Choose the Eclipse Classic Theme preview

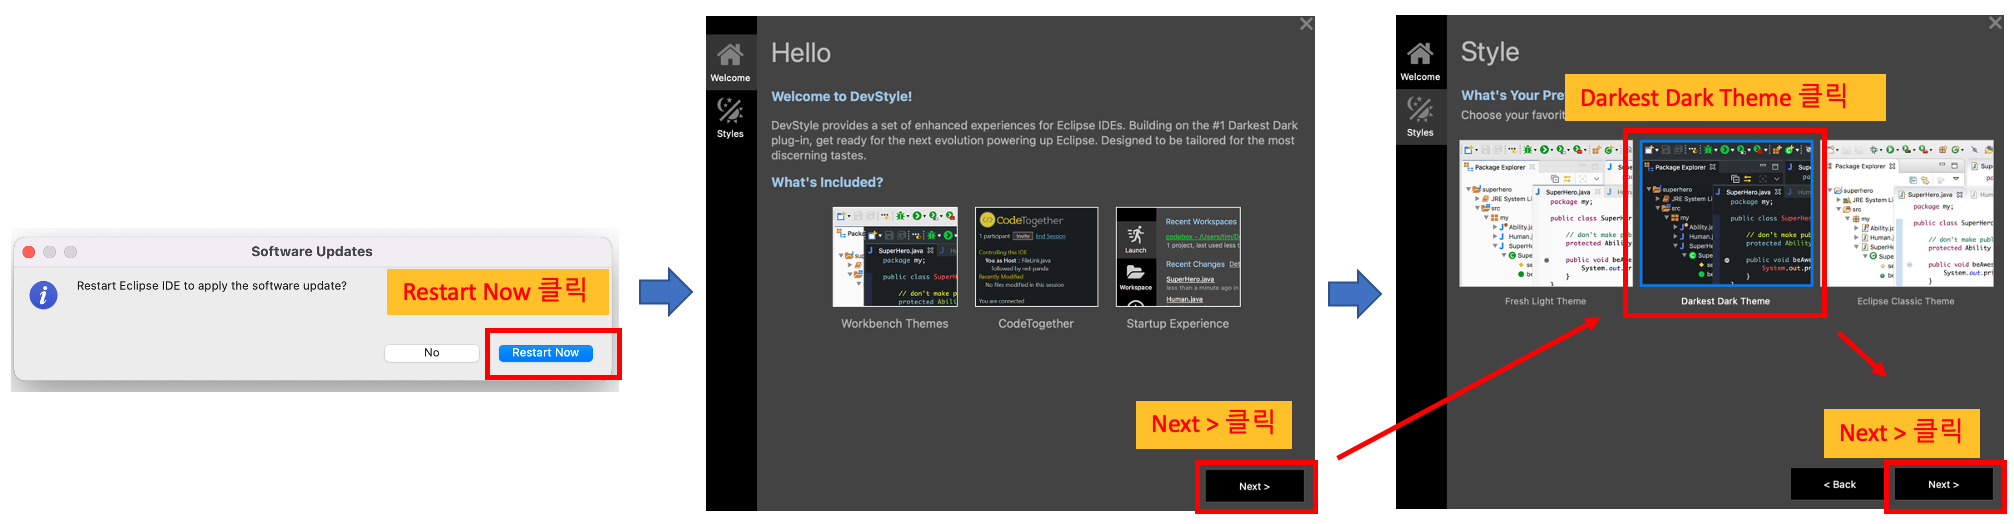(x=1909, y=214)
